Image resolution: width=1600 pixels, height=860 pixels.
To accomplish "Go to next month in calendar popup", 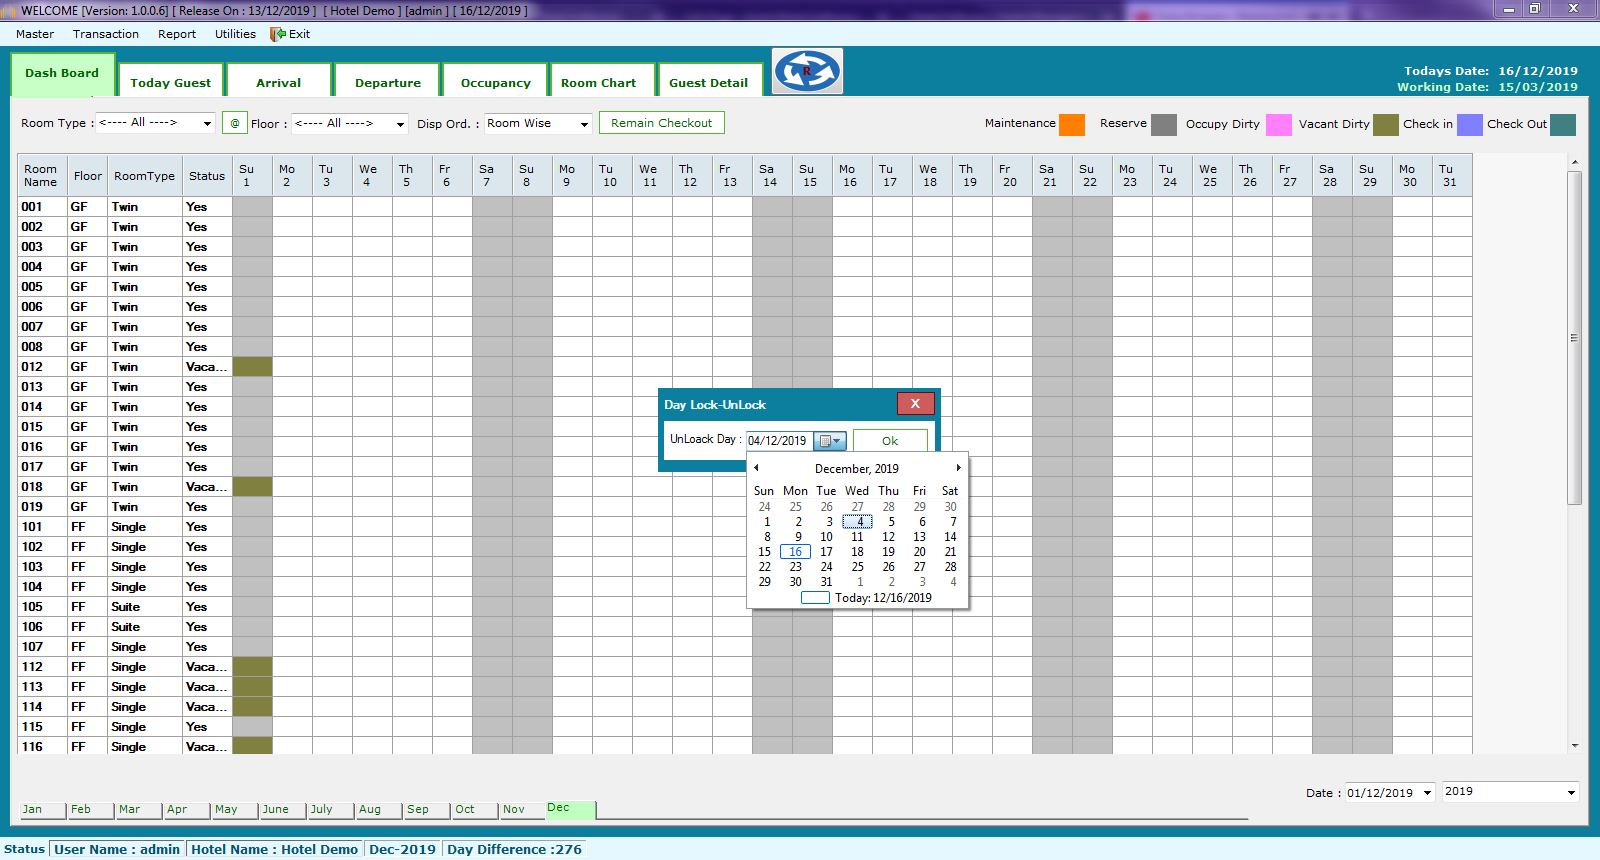I will point(958,468).
